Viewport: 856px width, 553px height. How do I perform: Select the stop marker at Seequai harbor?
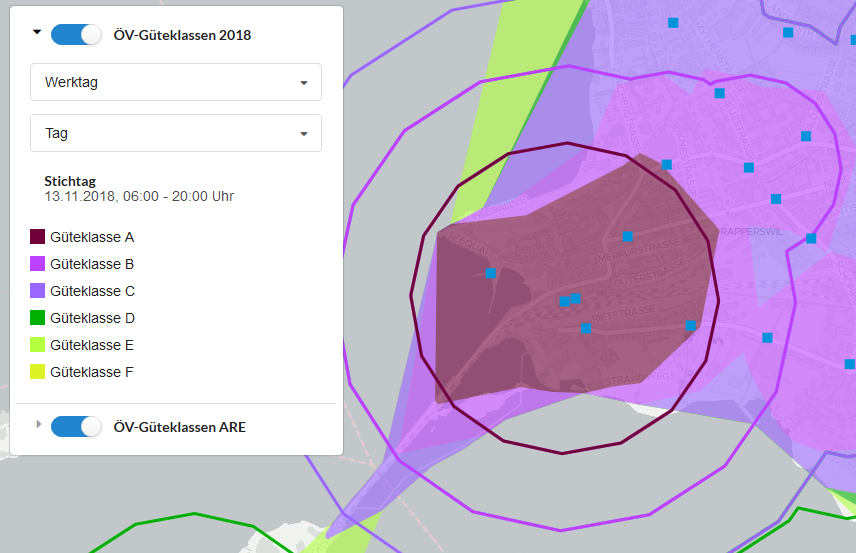(x=490, y=273)
